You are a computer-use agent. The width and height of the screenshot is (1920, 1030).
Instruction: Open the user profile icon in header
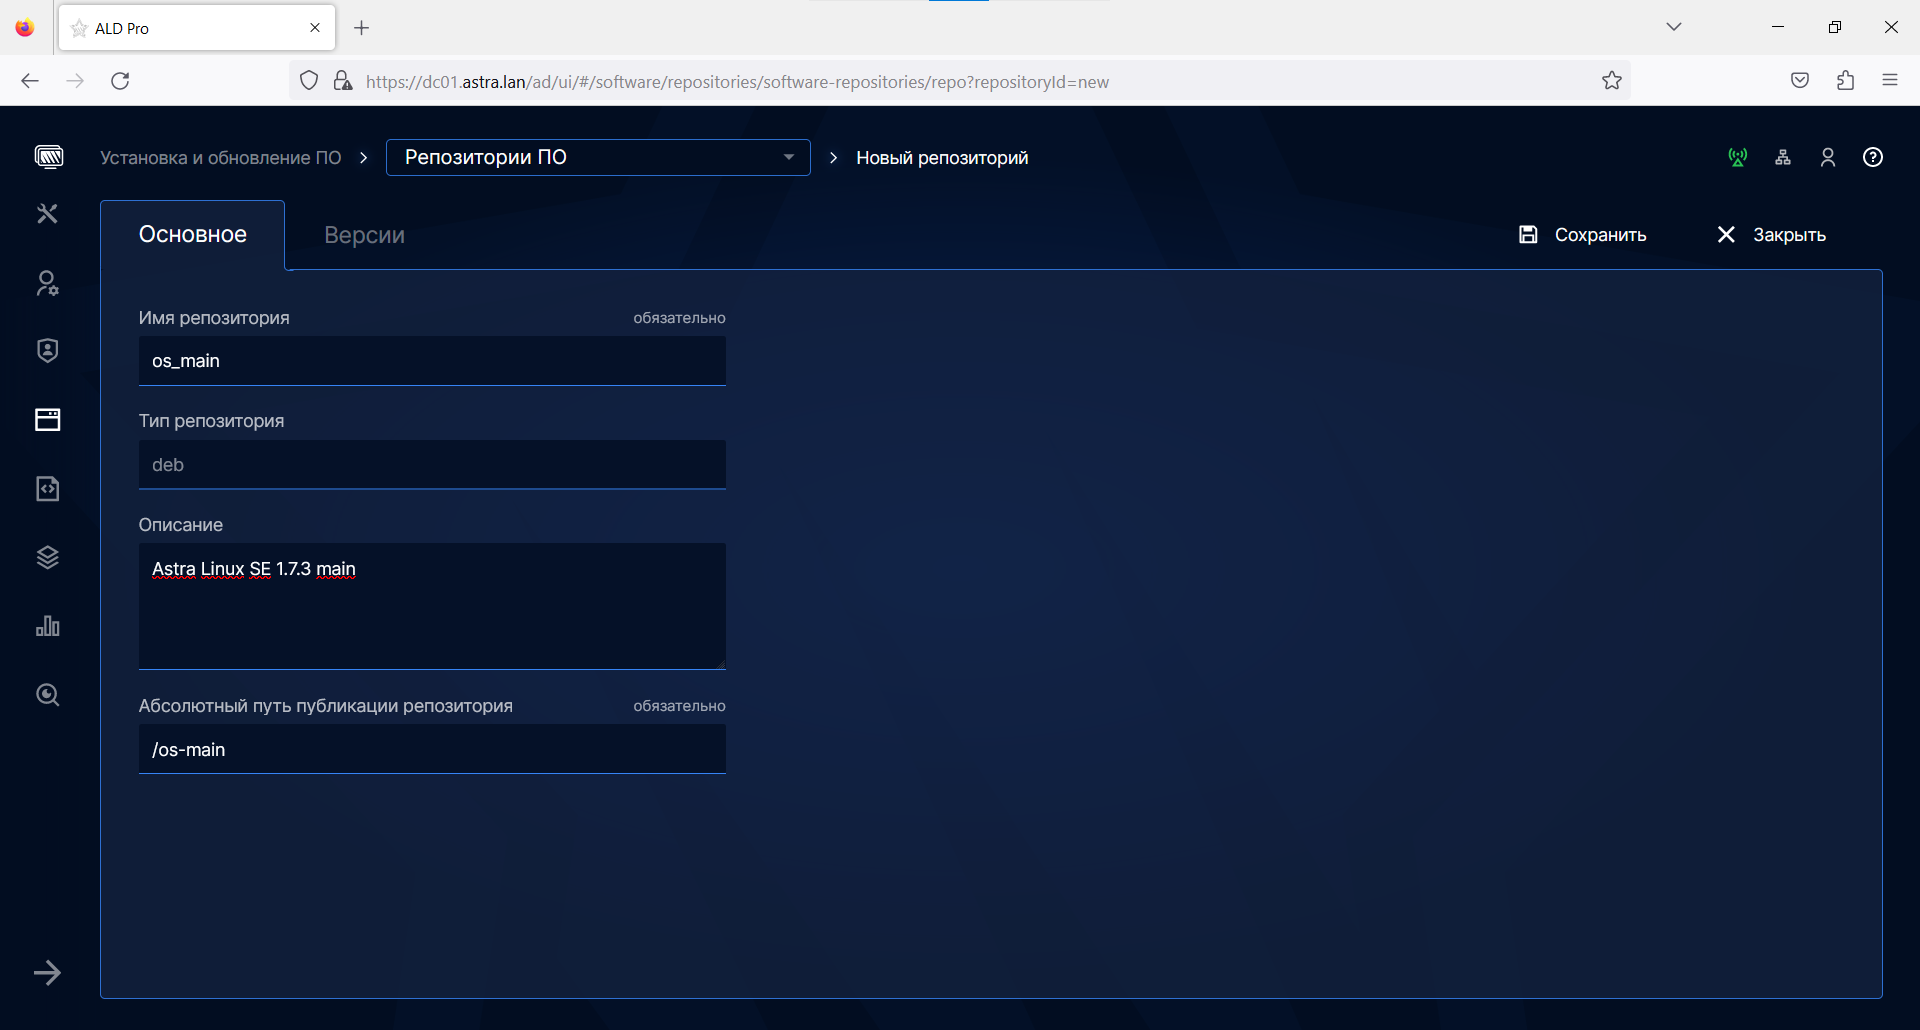coord(1828,157)
